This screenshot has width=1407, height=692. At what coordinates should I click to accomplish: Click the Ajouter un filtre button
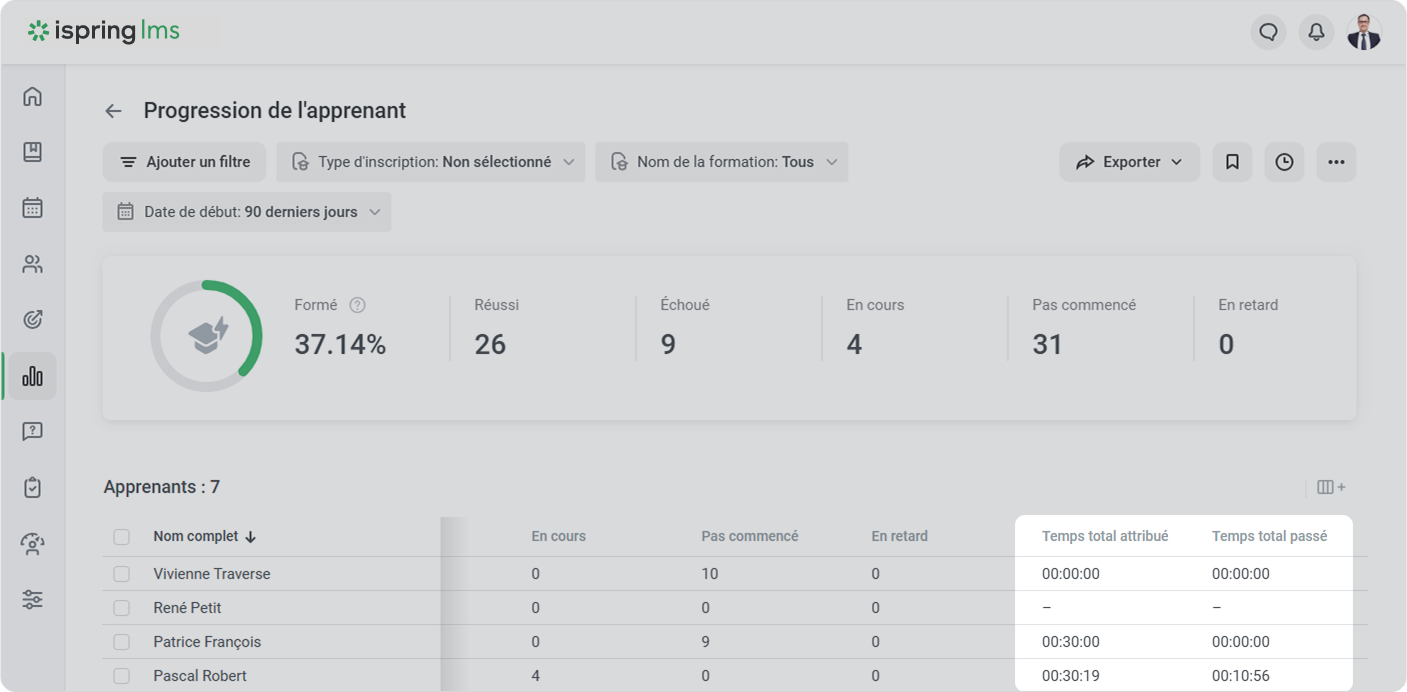click(x=184, y=162)
